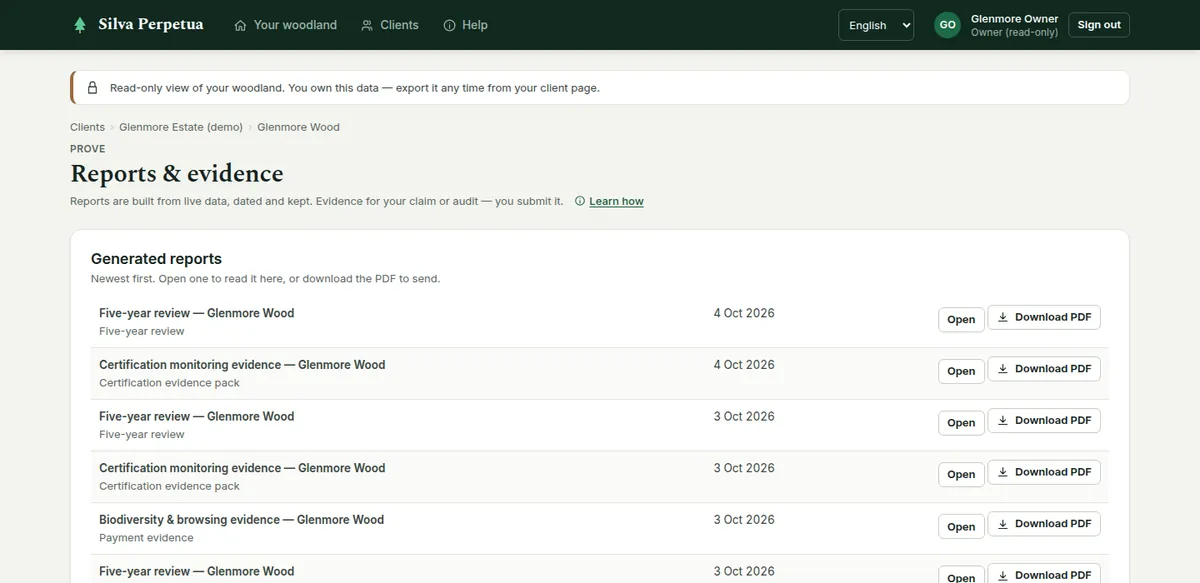Image resolution: width=1200 pixels, height=583 pixels.
Task: Download PDF of 3 Oct Certification monitoring evidence
Action: pos(1044,472)
